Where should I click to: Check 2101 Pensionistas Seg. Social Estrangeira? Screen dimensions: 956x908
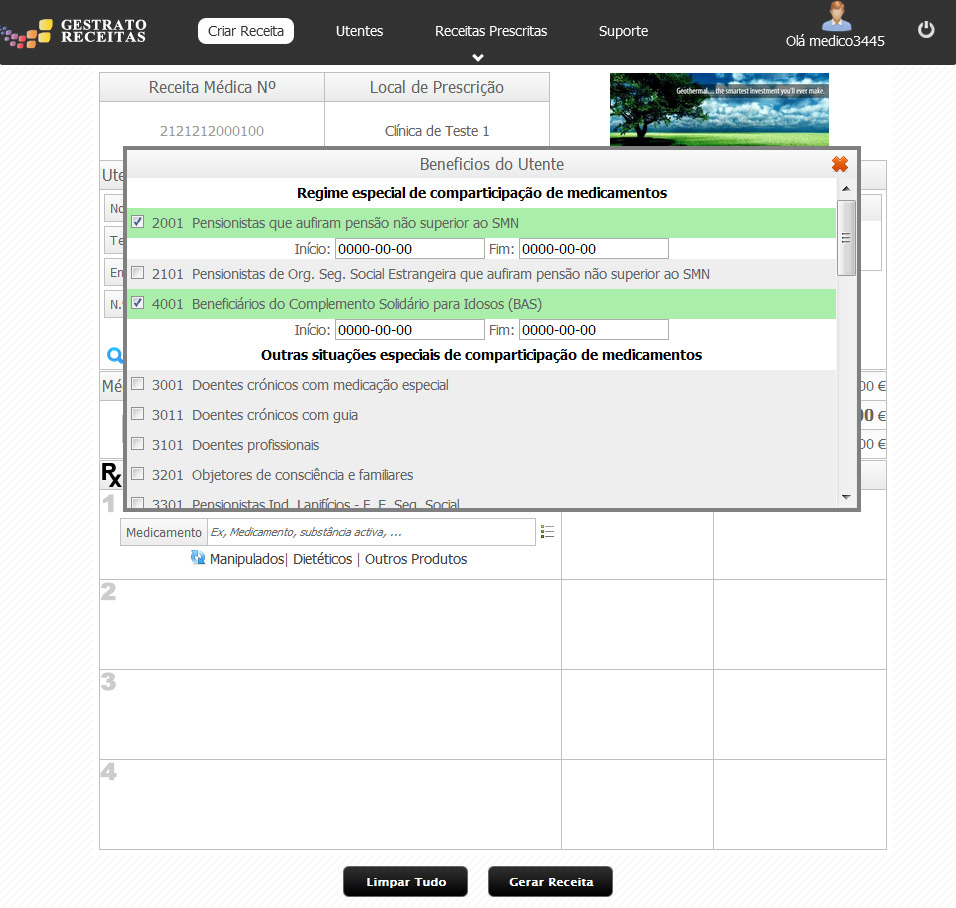[138, 272]
